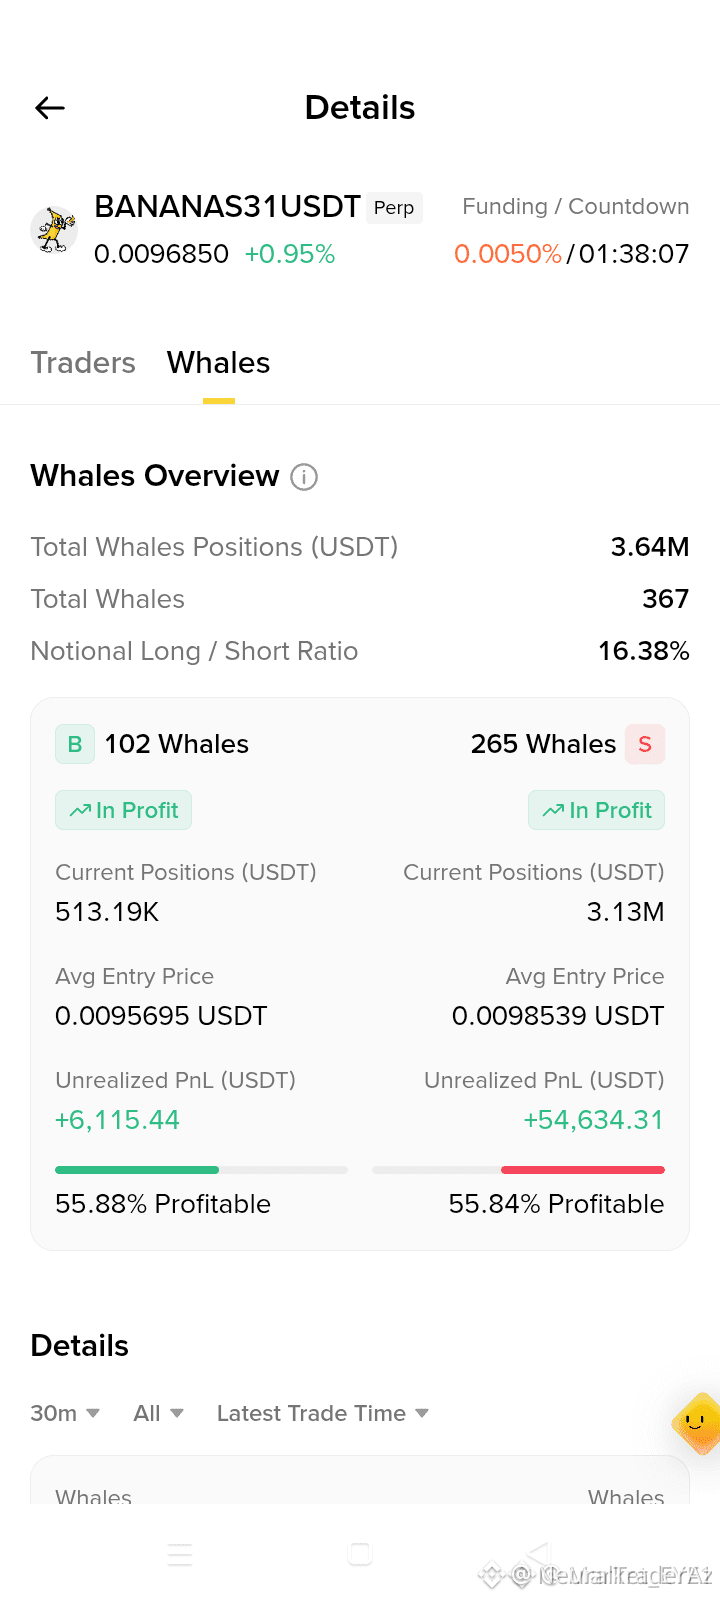The width and height of the screenshot is (720, 1600).
Task: Tap the BANANAS31USDT pair name
Action: tap(227, 207)
